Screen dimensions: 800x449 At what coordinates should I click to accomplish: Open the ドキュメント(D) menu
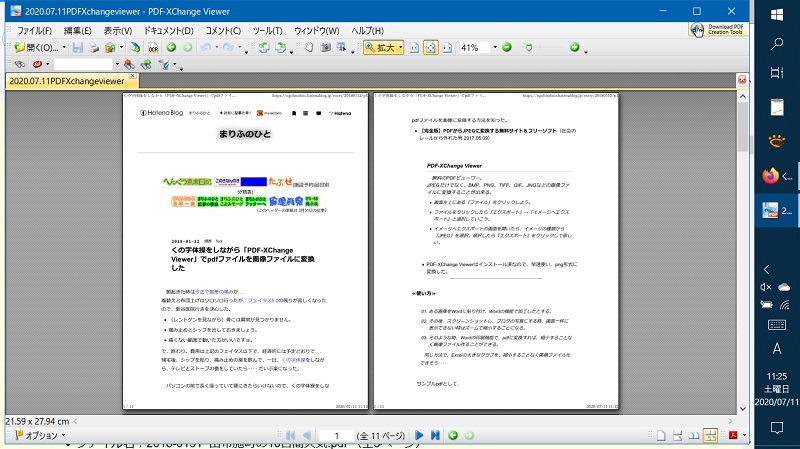(x=168, y=31)
